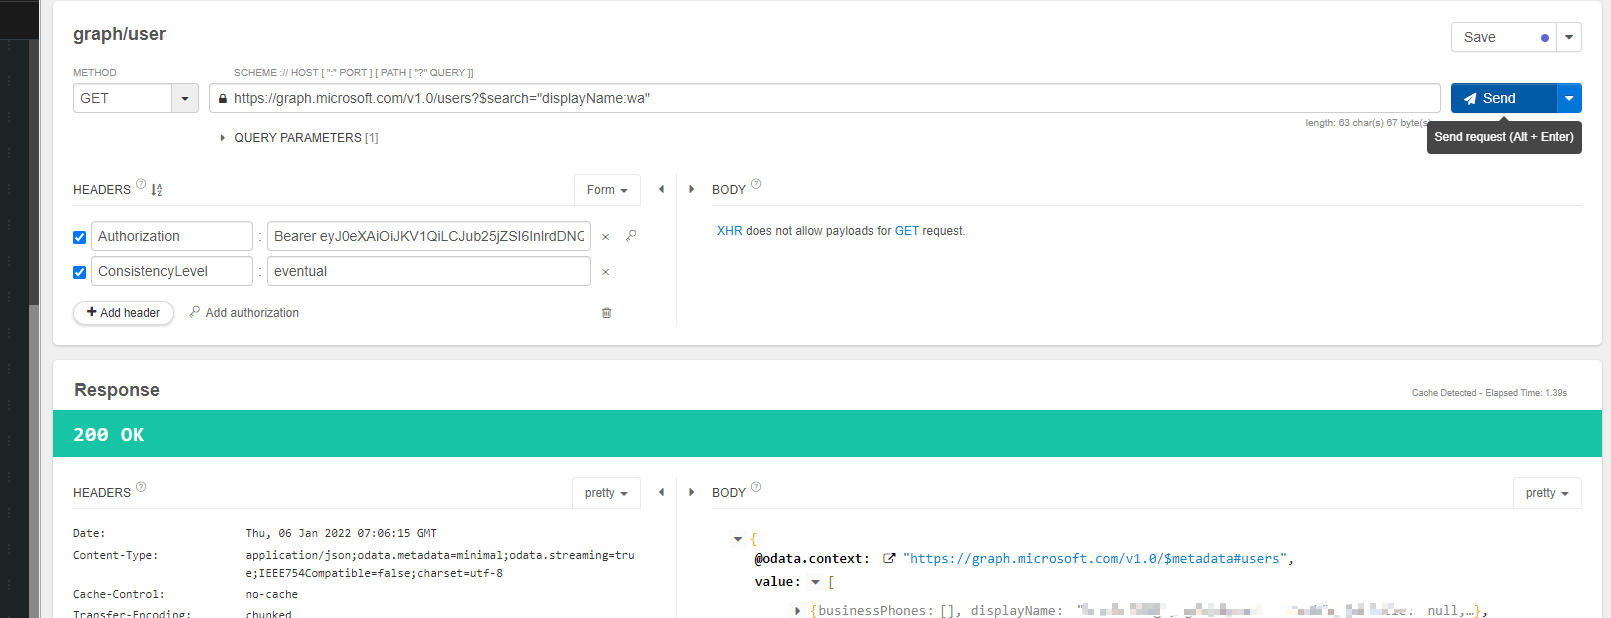The width and height of the screenshot is (1611, 618).
Task: Click the key icon beside Authorization value
Action: pyautogui.click(x=631, y=236)
